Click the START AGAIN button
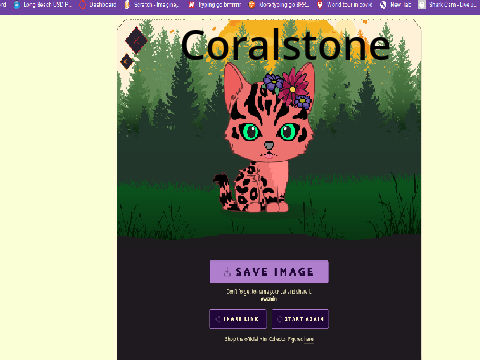The width and height of the screenshot is (480, 360). (x=300, y=319)
